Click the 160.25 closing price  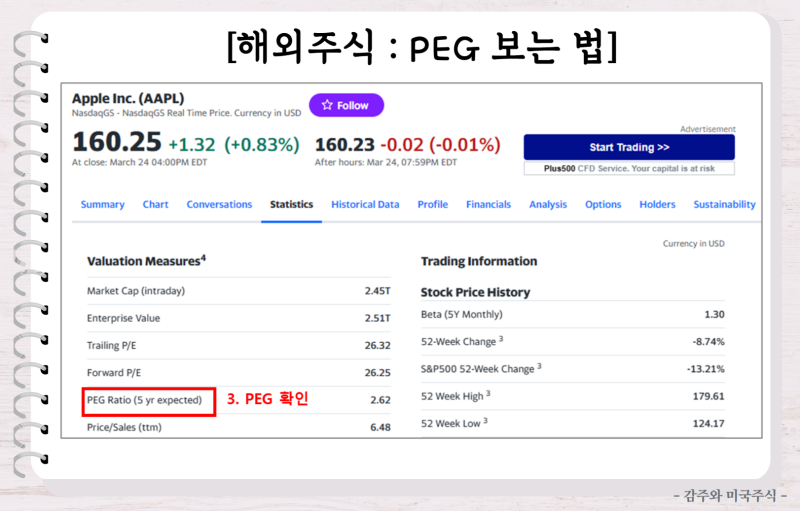[x=117, y=142]
